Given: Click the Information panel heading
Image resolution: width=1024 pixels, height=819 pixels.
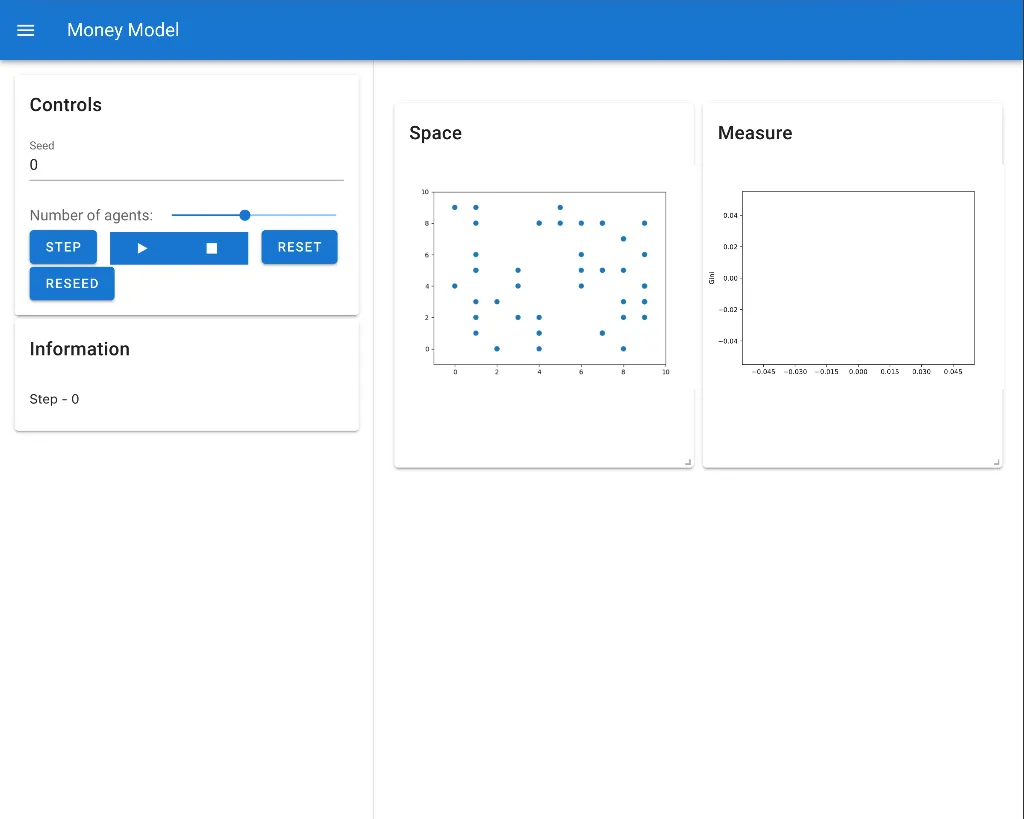Looking at the screenshot, I should coord(80,349).
